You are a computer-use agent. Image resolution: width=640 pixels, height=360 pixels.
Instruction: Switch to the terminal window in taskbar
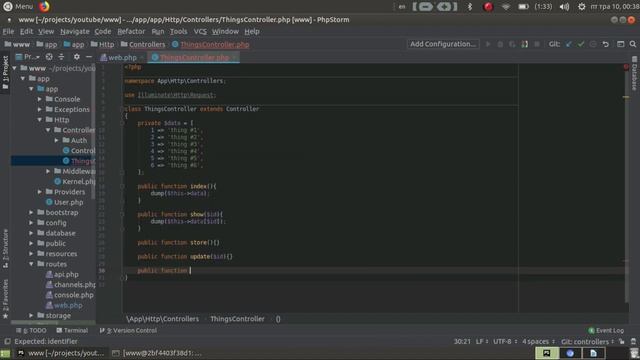click(157, 353)
